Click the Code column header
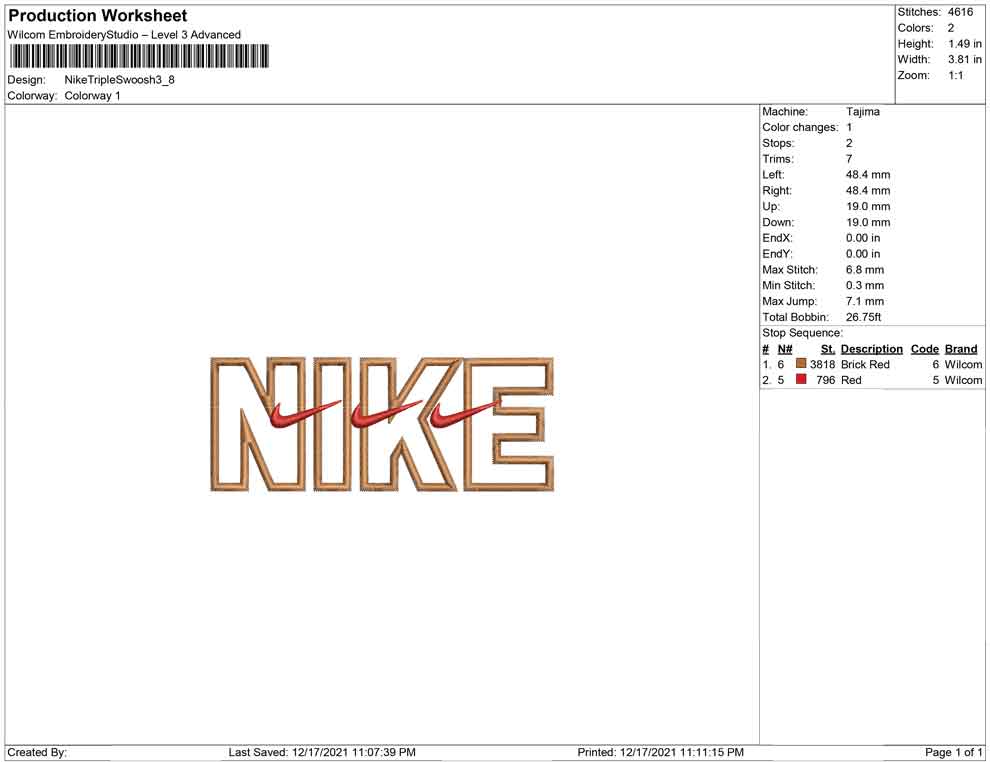This screenshot has width=990, height=762. click(924, 348)
